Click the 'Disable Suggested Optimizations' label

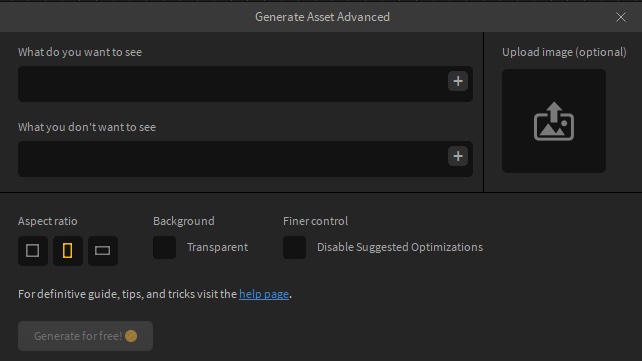400,247
